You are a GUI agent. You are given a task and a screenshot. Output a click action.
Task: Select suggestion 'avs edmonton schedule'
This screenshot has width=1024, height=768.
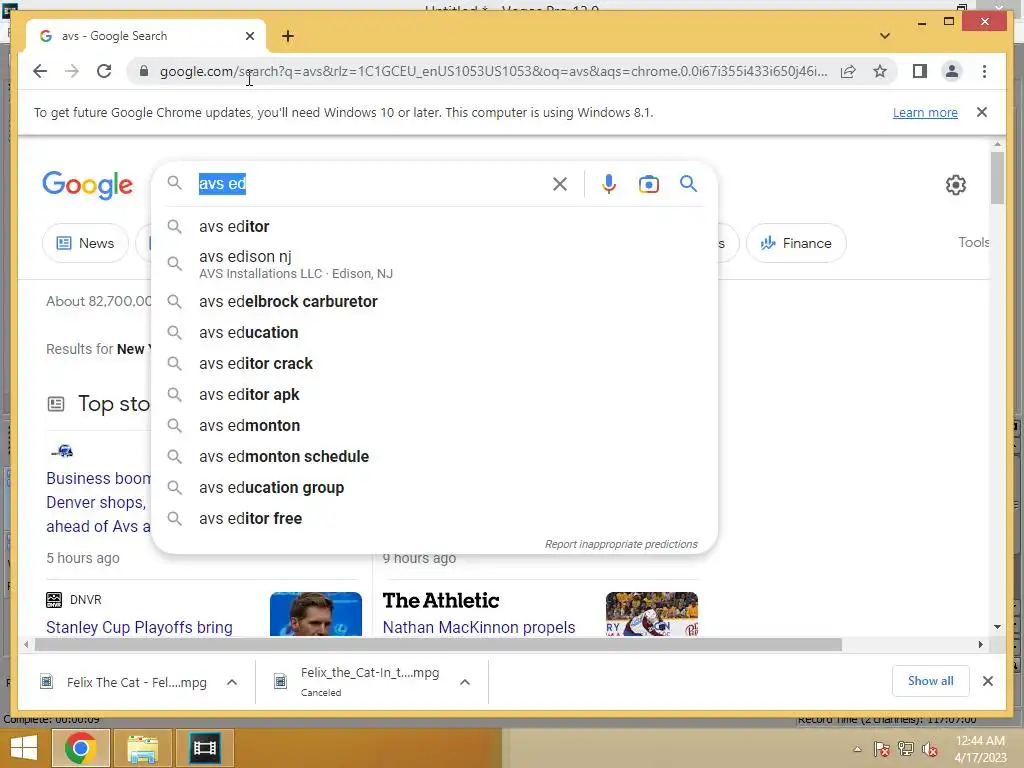coord(434,456)
